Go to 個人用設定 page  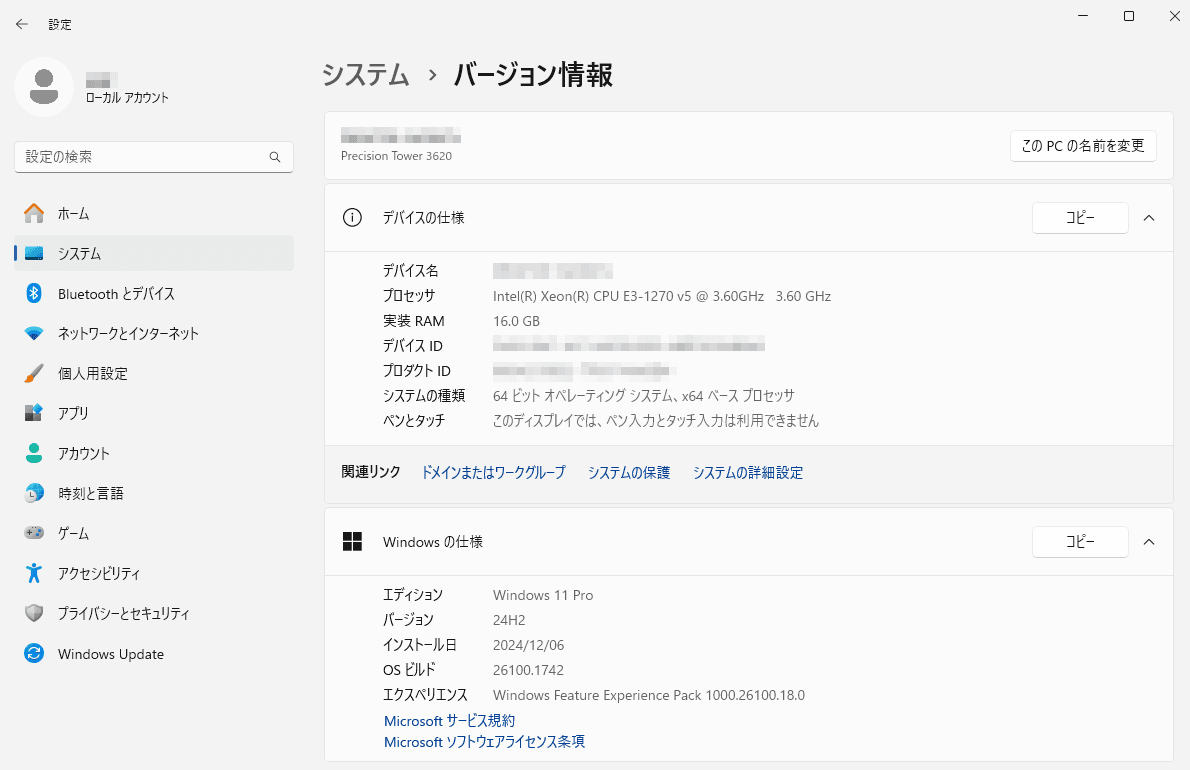[154, 373]
